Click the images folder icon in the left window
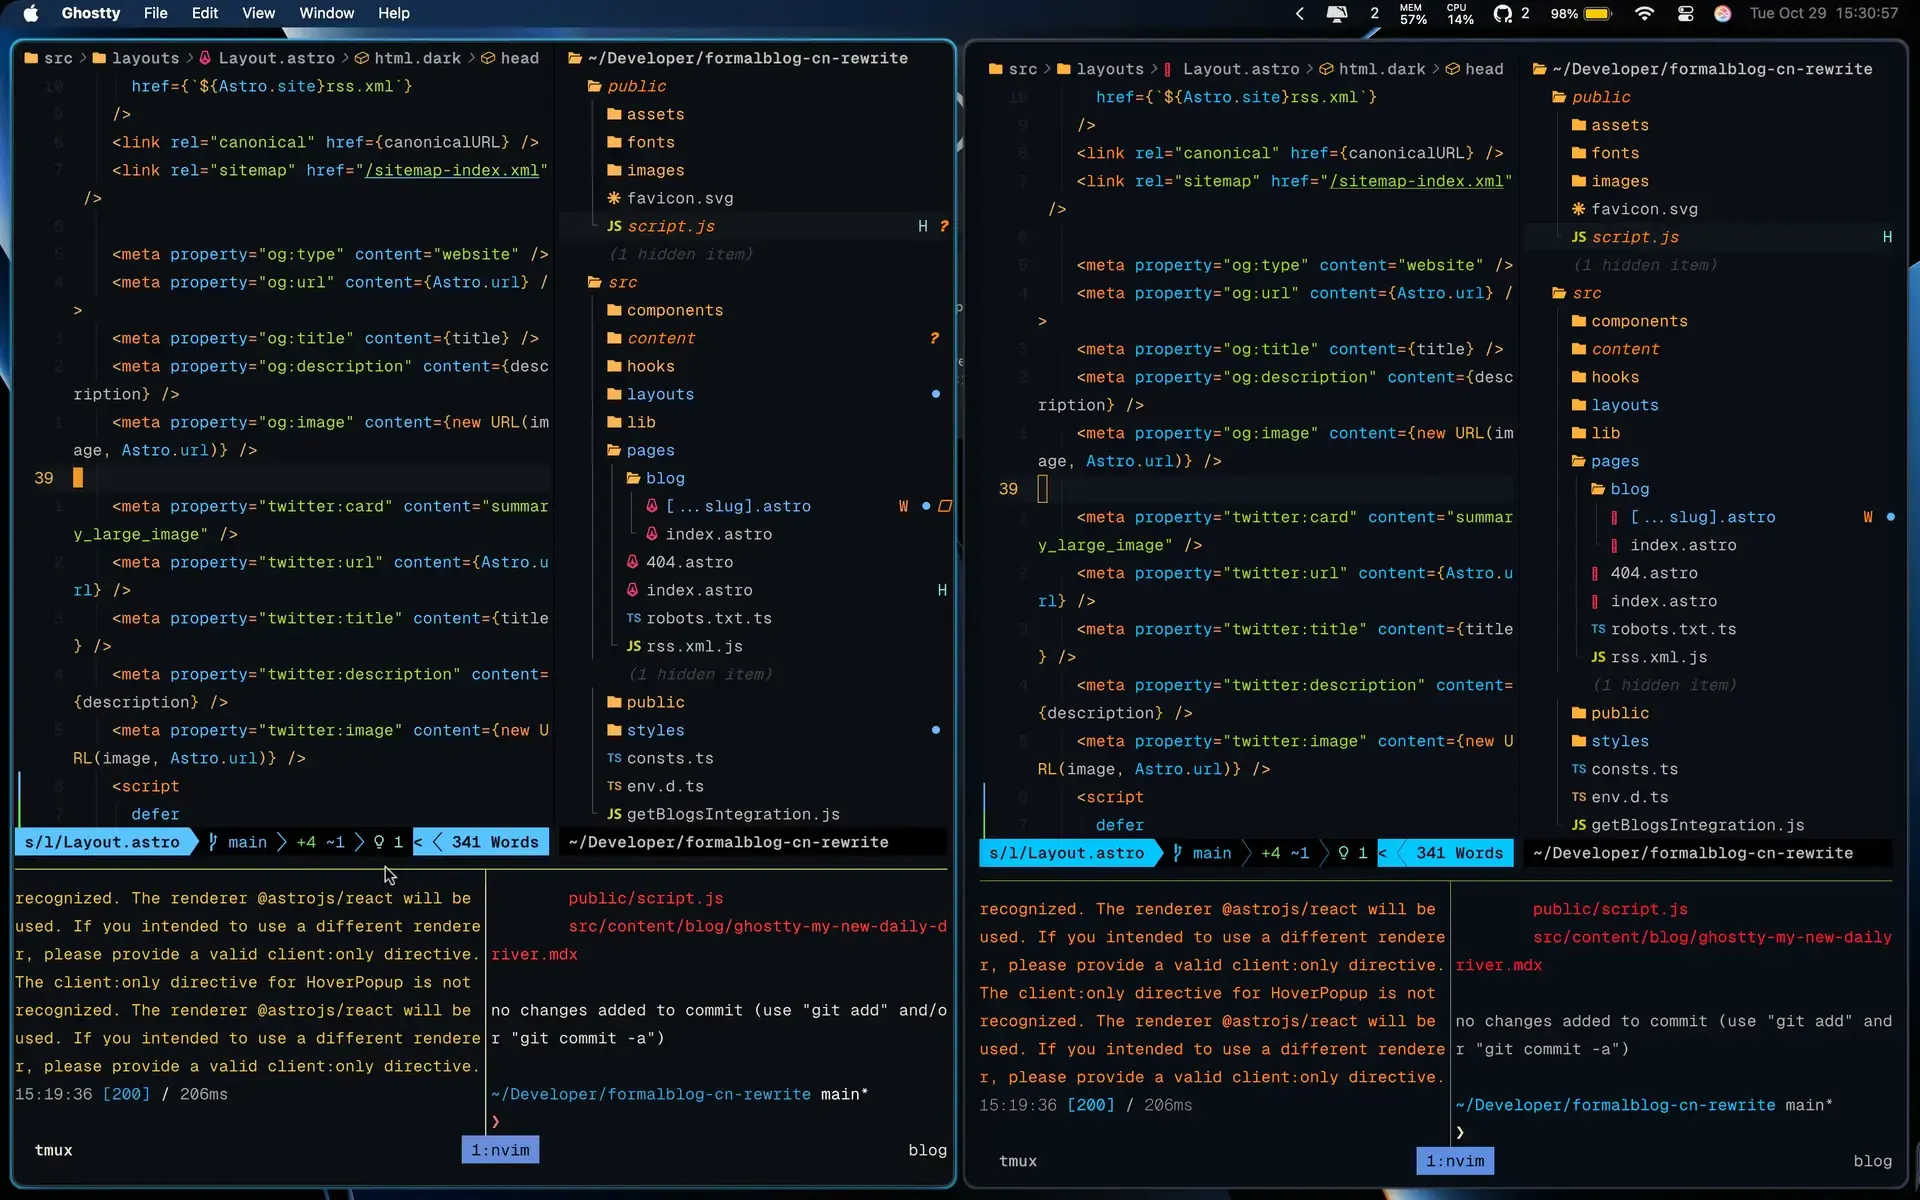This screenshot has height=1200, width=1920. pyautogui.click(x=614, y=170)
